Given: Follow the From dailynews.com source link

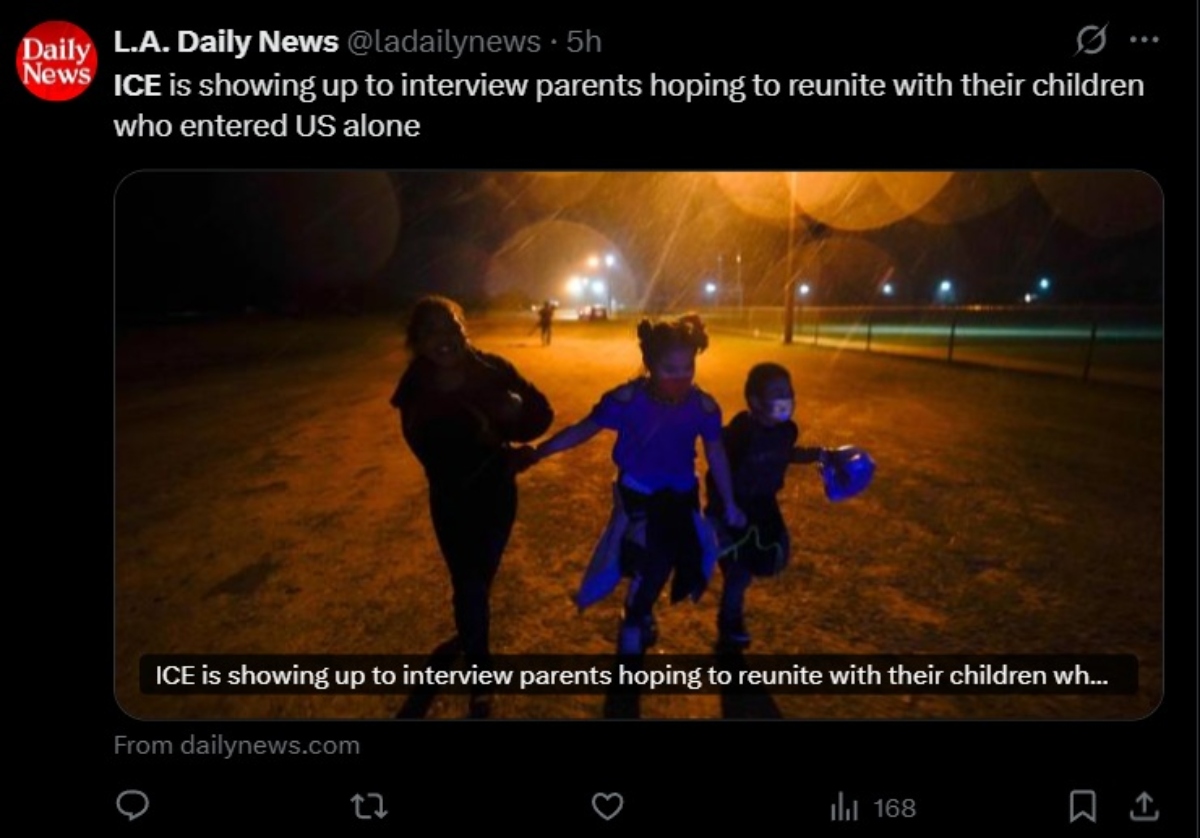Looking at the screenshot, I should [x=236, y=745].
